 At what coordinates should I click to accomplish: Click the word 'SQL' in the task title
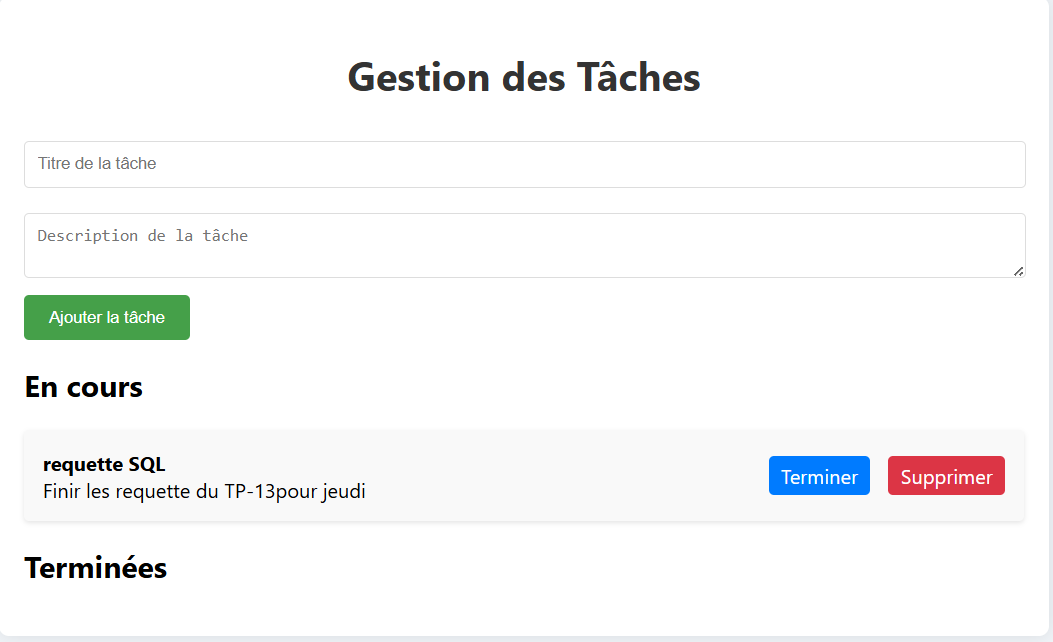[x=147, y=464]
